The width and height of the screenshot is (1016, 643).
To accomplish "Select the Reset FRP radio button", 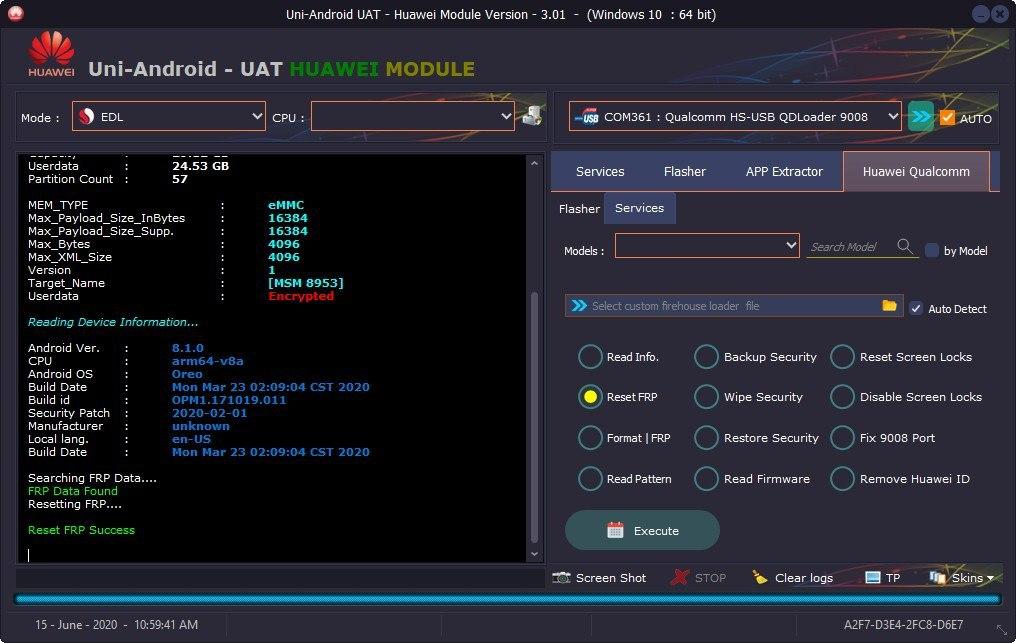I will click(x=590, y=397).
